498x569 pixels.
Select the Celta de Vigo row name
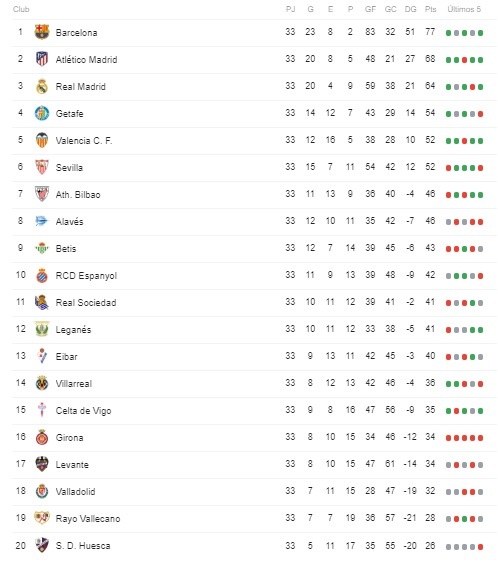coord(83,411)
